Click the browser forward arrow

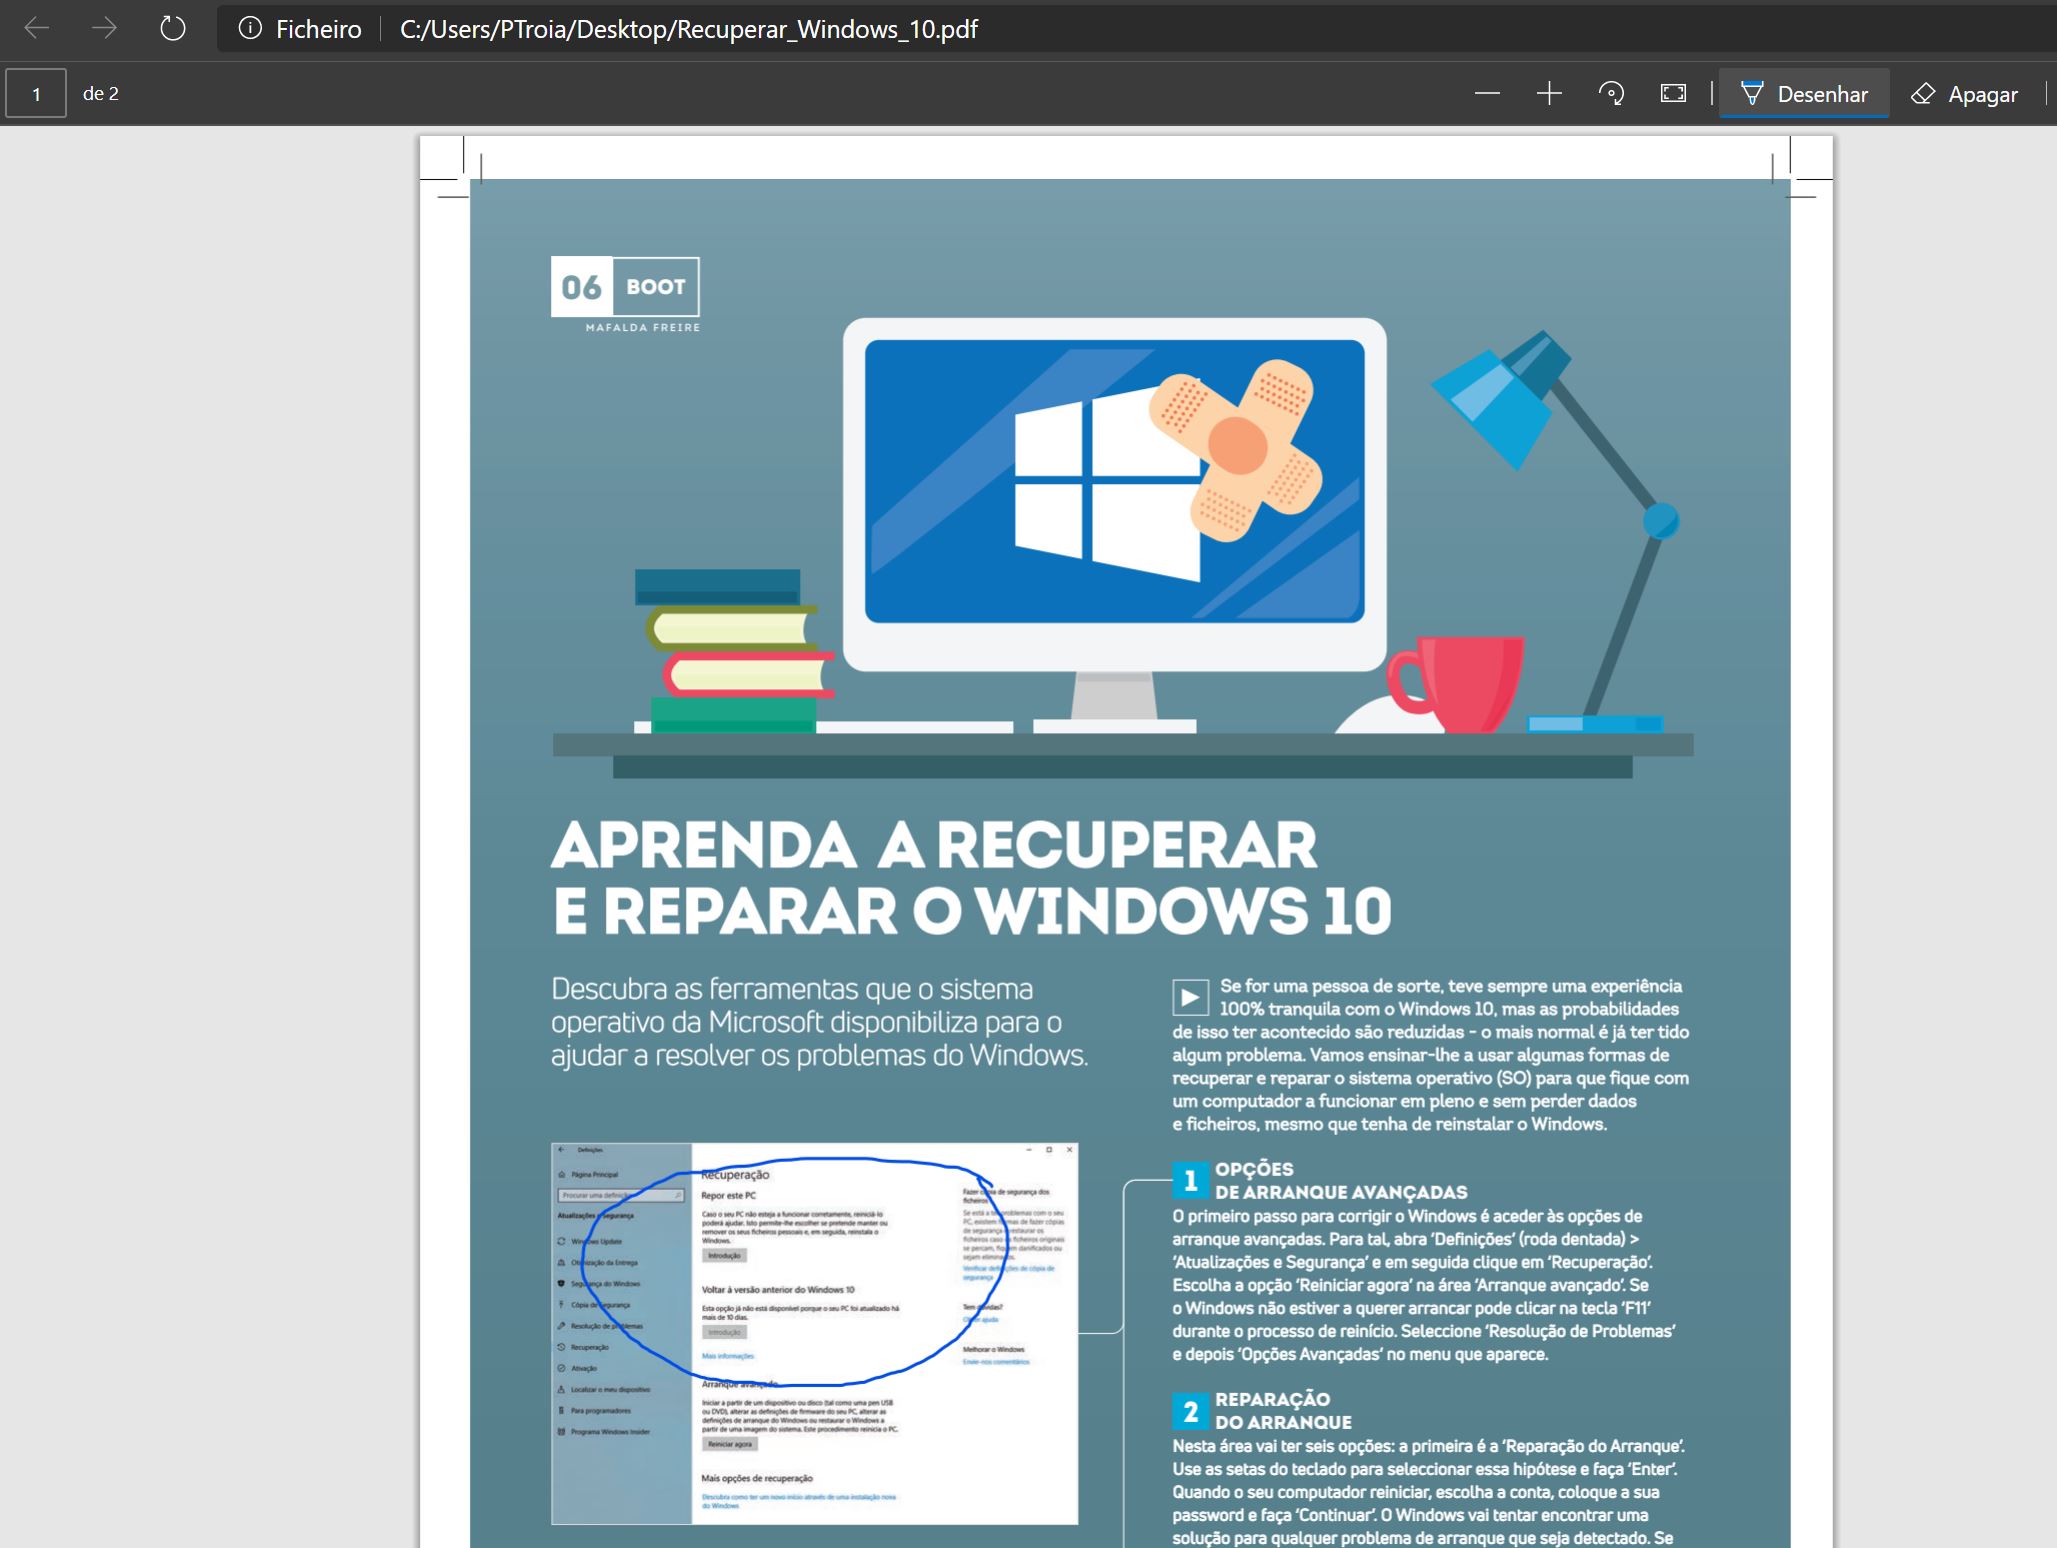[x=104, y=29]
